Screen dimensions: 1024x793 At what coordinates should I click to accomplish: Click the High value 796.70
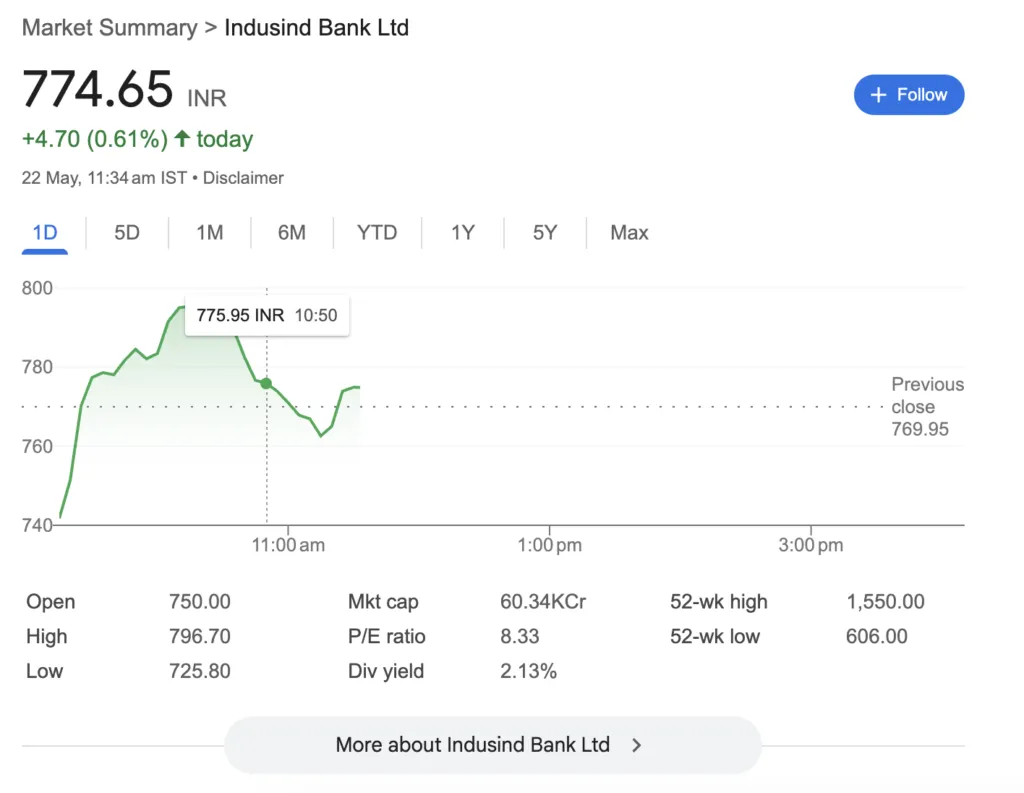199,636
